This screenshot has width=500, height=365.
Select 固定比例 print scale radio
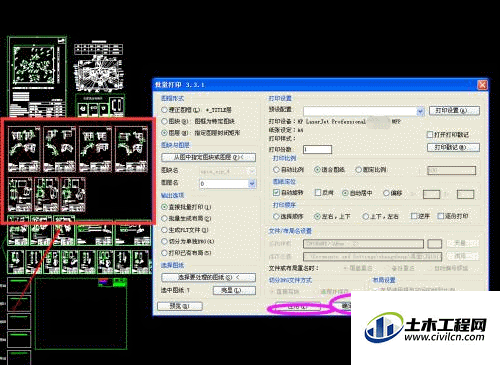click(x=358, y=170)
